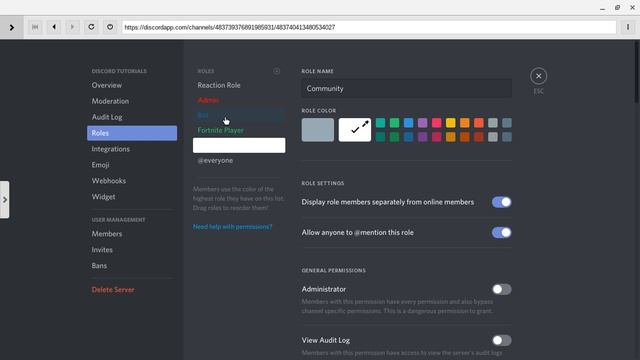Pick the dark blue color swatch
The height and width of the screenshot is (360, 640).
pos(409,137)
